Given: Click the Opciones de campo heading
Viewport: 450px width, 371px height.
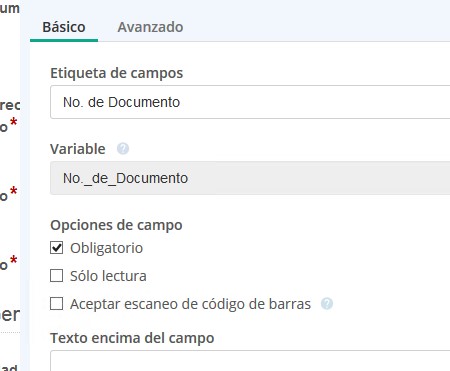Looking at the screenshot, I should [x=116, y=225].
